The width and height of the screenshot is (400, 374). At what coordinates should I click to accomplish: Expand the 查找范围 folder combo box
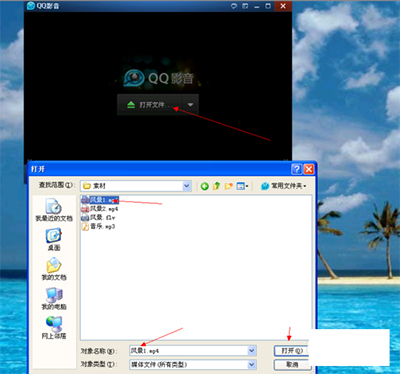pyautogui.click(x=187, y=186)
